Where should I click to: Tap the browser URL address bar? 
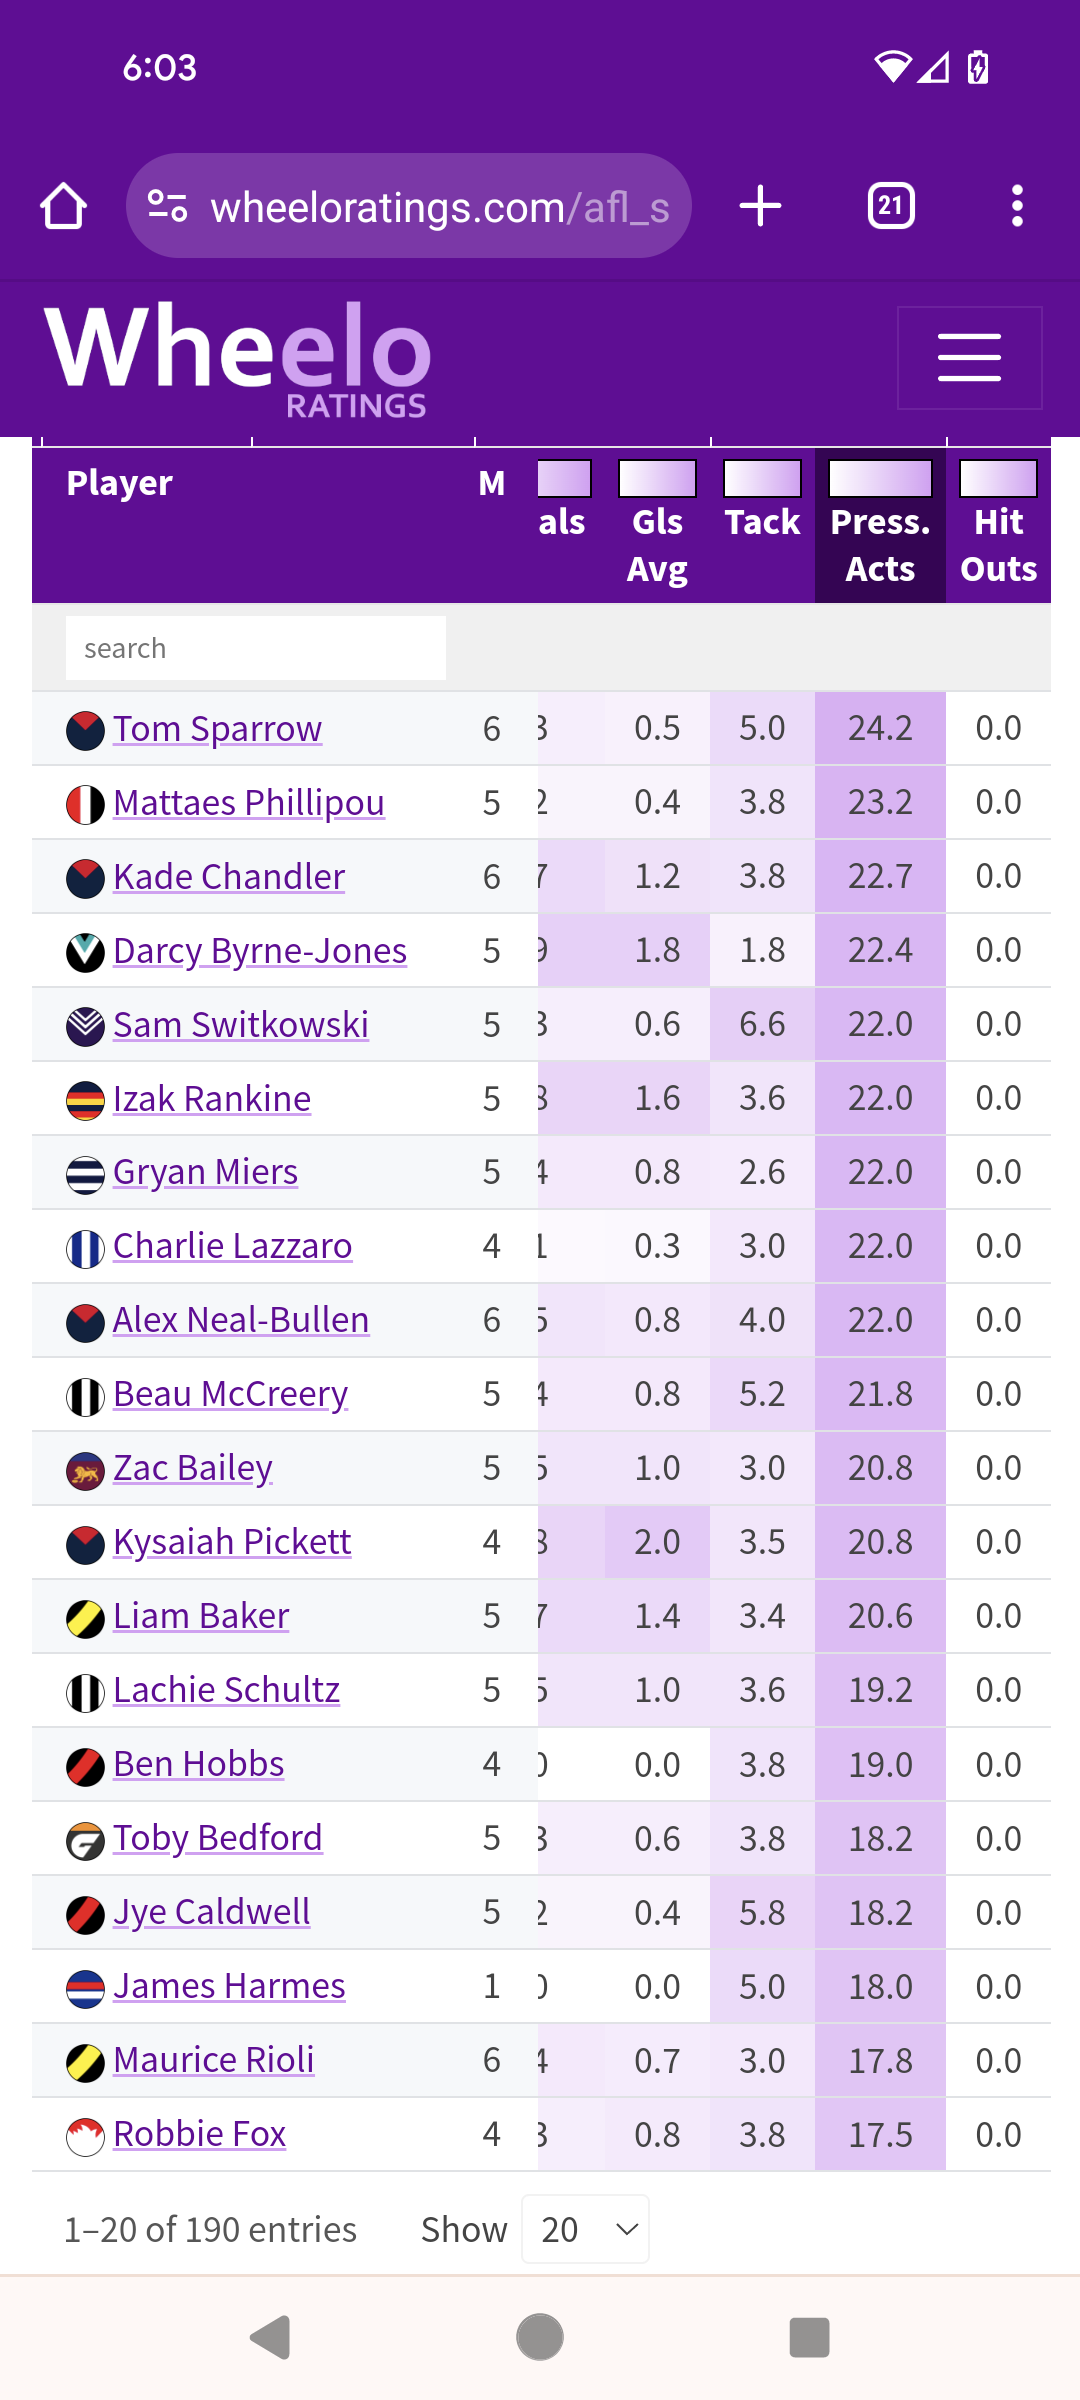click(x=409, y=206)
